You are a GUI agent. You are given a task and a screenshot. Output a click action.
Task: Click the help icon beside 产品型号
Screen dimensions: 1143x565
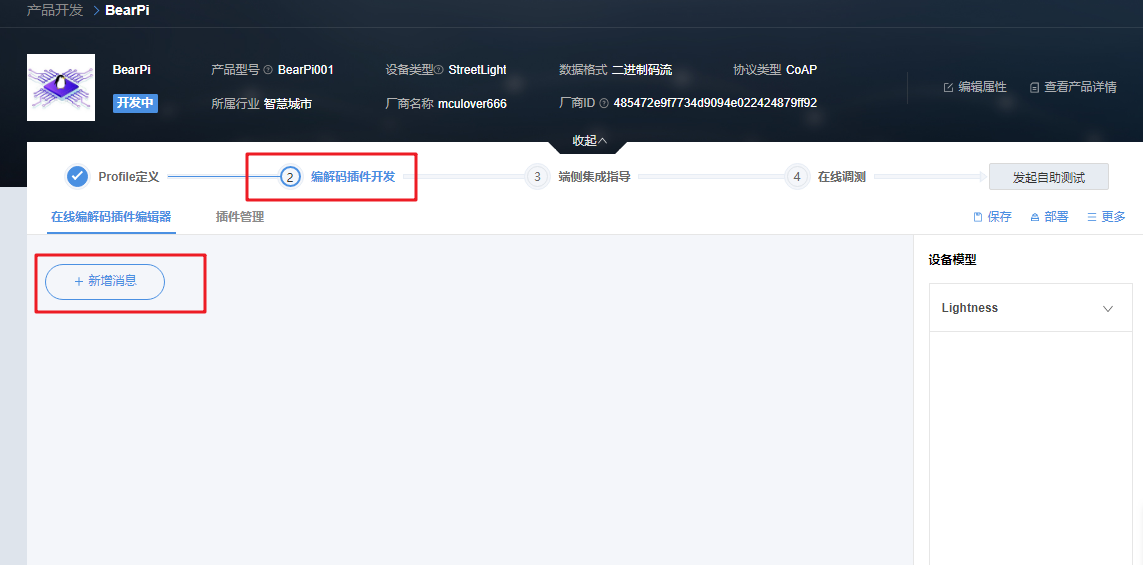click(x=268, y=70)
